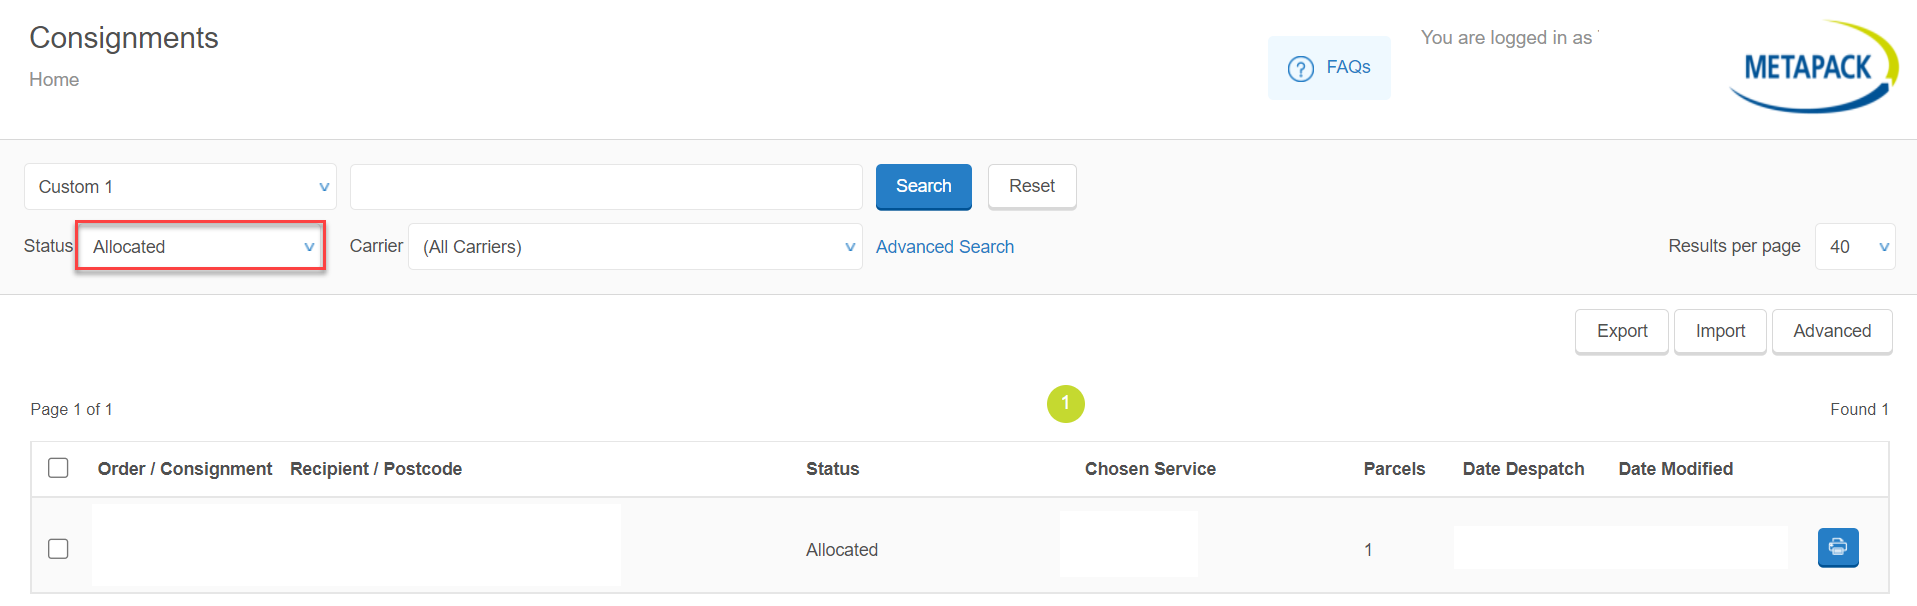Click the green page 1 circle
The image size is (1917, 606).
[x=1065, y=404]
